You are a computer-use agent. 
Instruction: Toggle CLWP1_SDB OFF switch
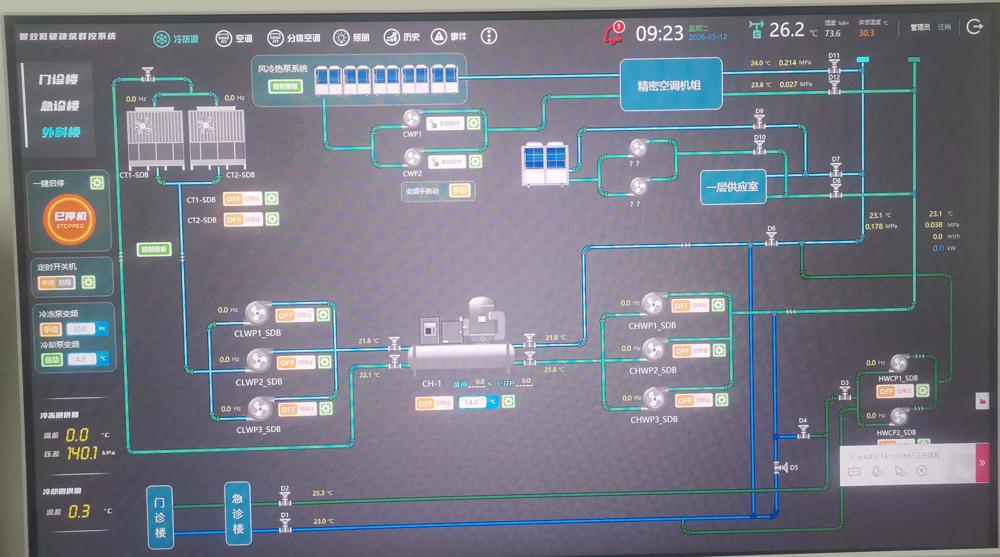295,315
